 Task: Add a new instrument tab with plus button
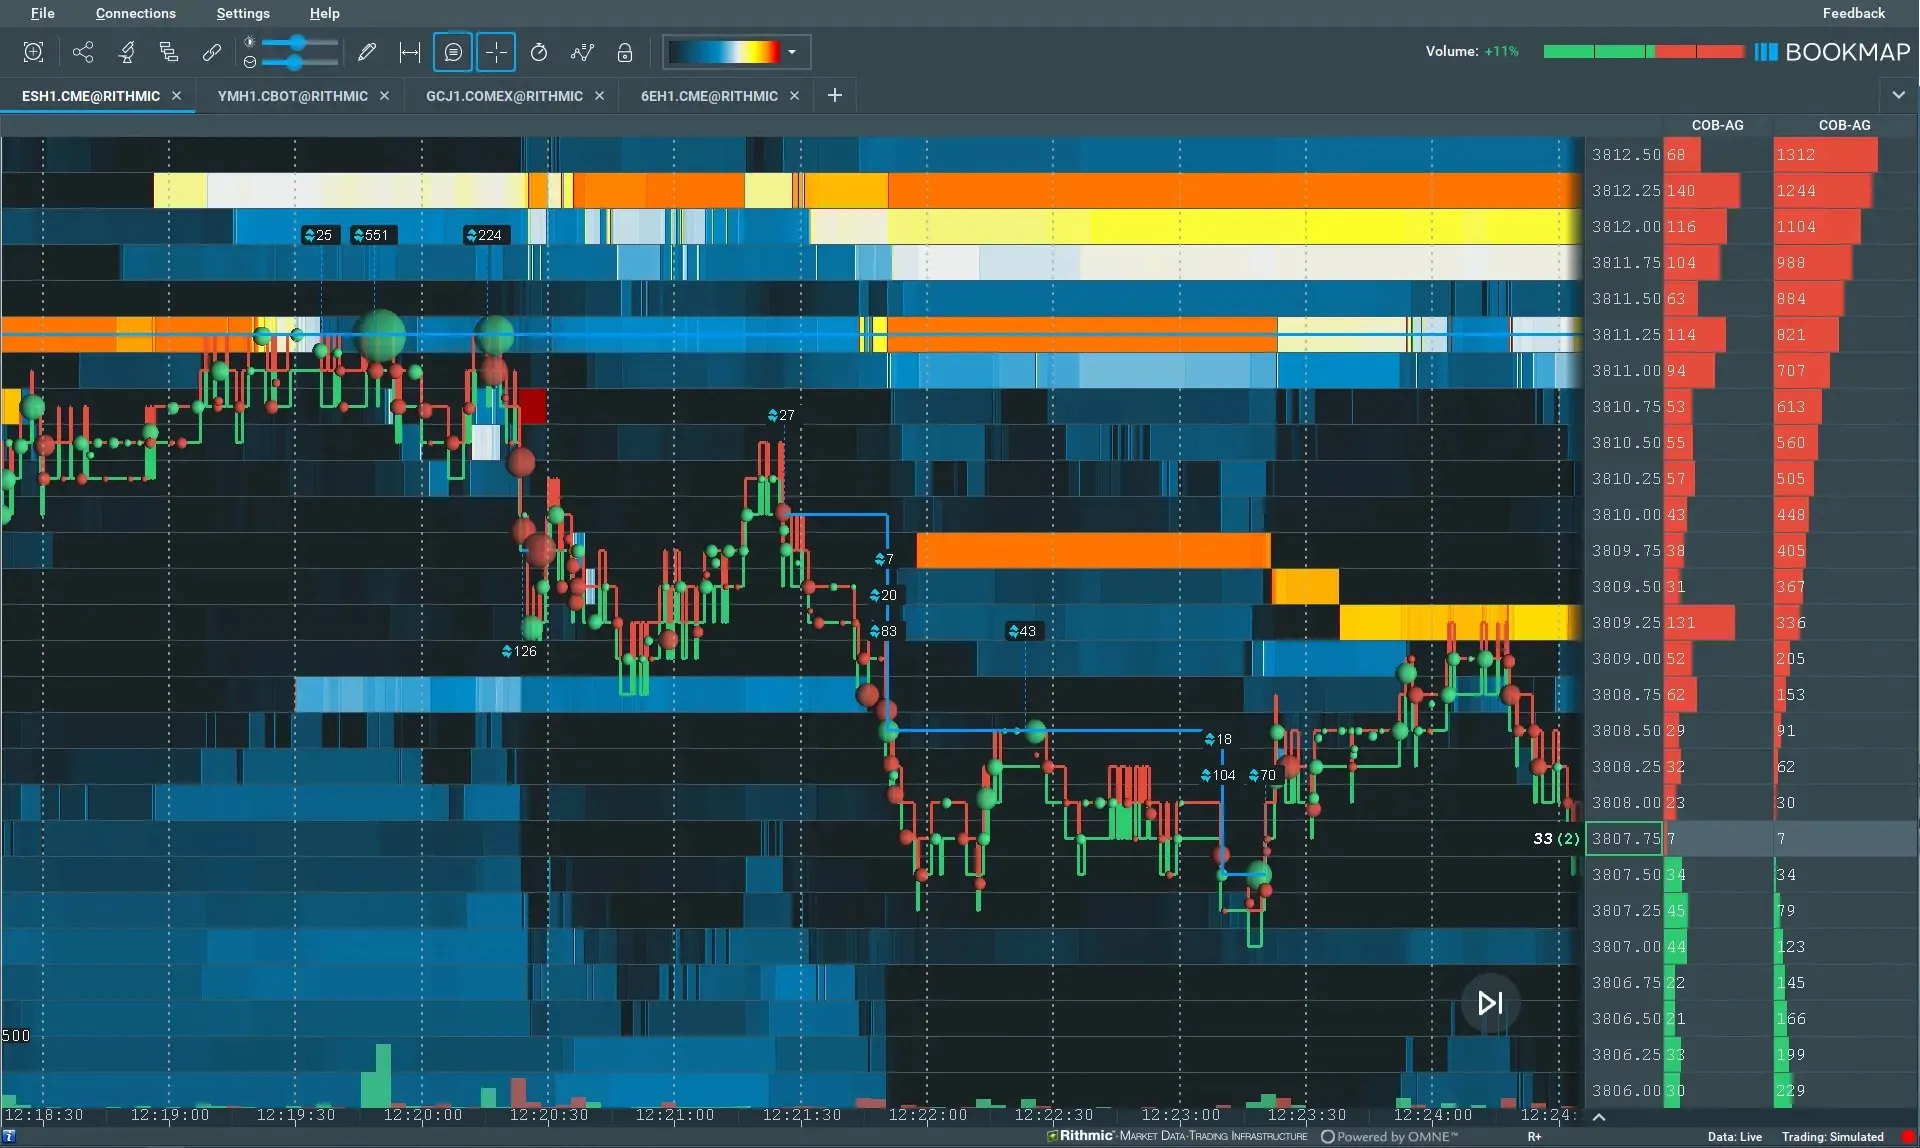click(835, 95)
